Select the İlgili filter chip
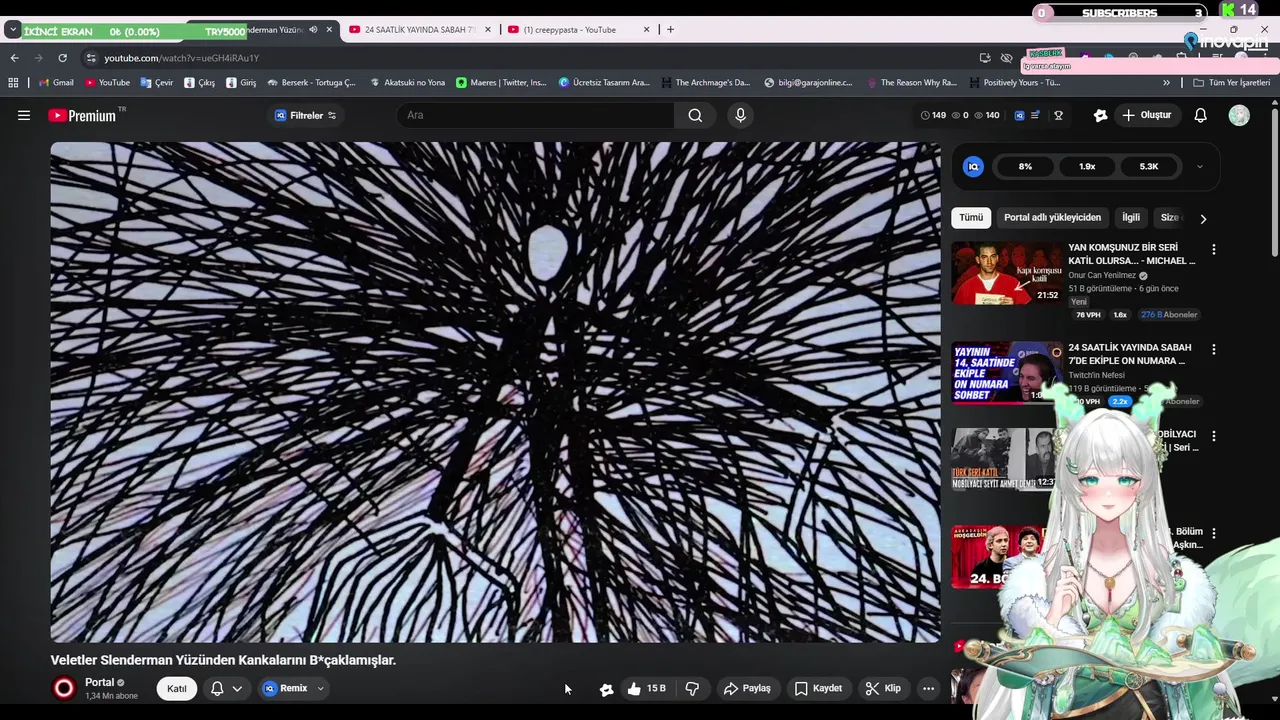The image size is (1280, 720). click(1131, 217)
